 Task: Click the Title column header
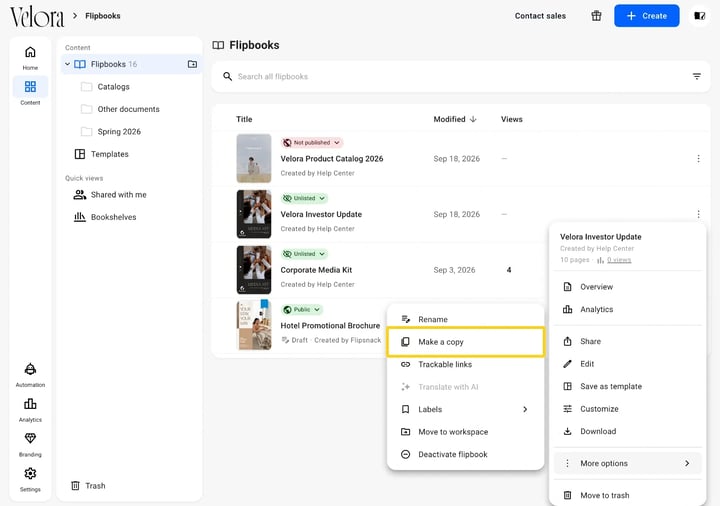point(244,119)
